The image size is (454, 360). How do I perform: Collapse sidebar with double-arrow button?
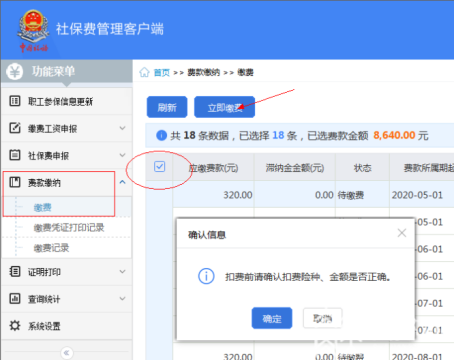[x=67, y=353]
